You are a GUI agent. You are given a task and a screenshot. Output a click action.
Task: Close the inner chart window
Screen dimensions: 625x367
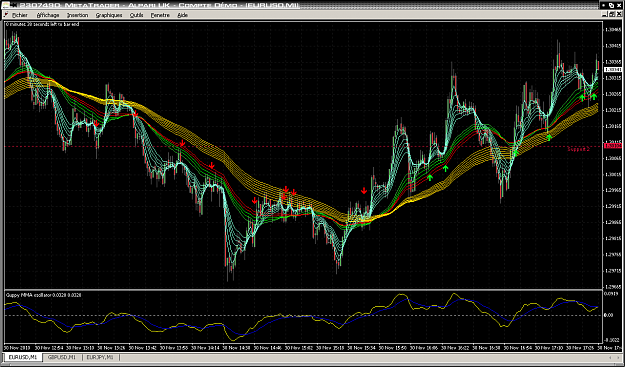tap(618, 15)
